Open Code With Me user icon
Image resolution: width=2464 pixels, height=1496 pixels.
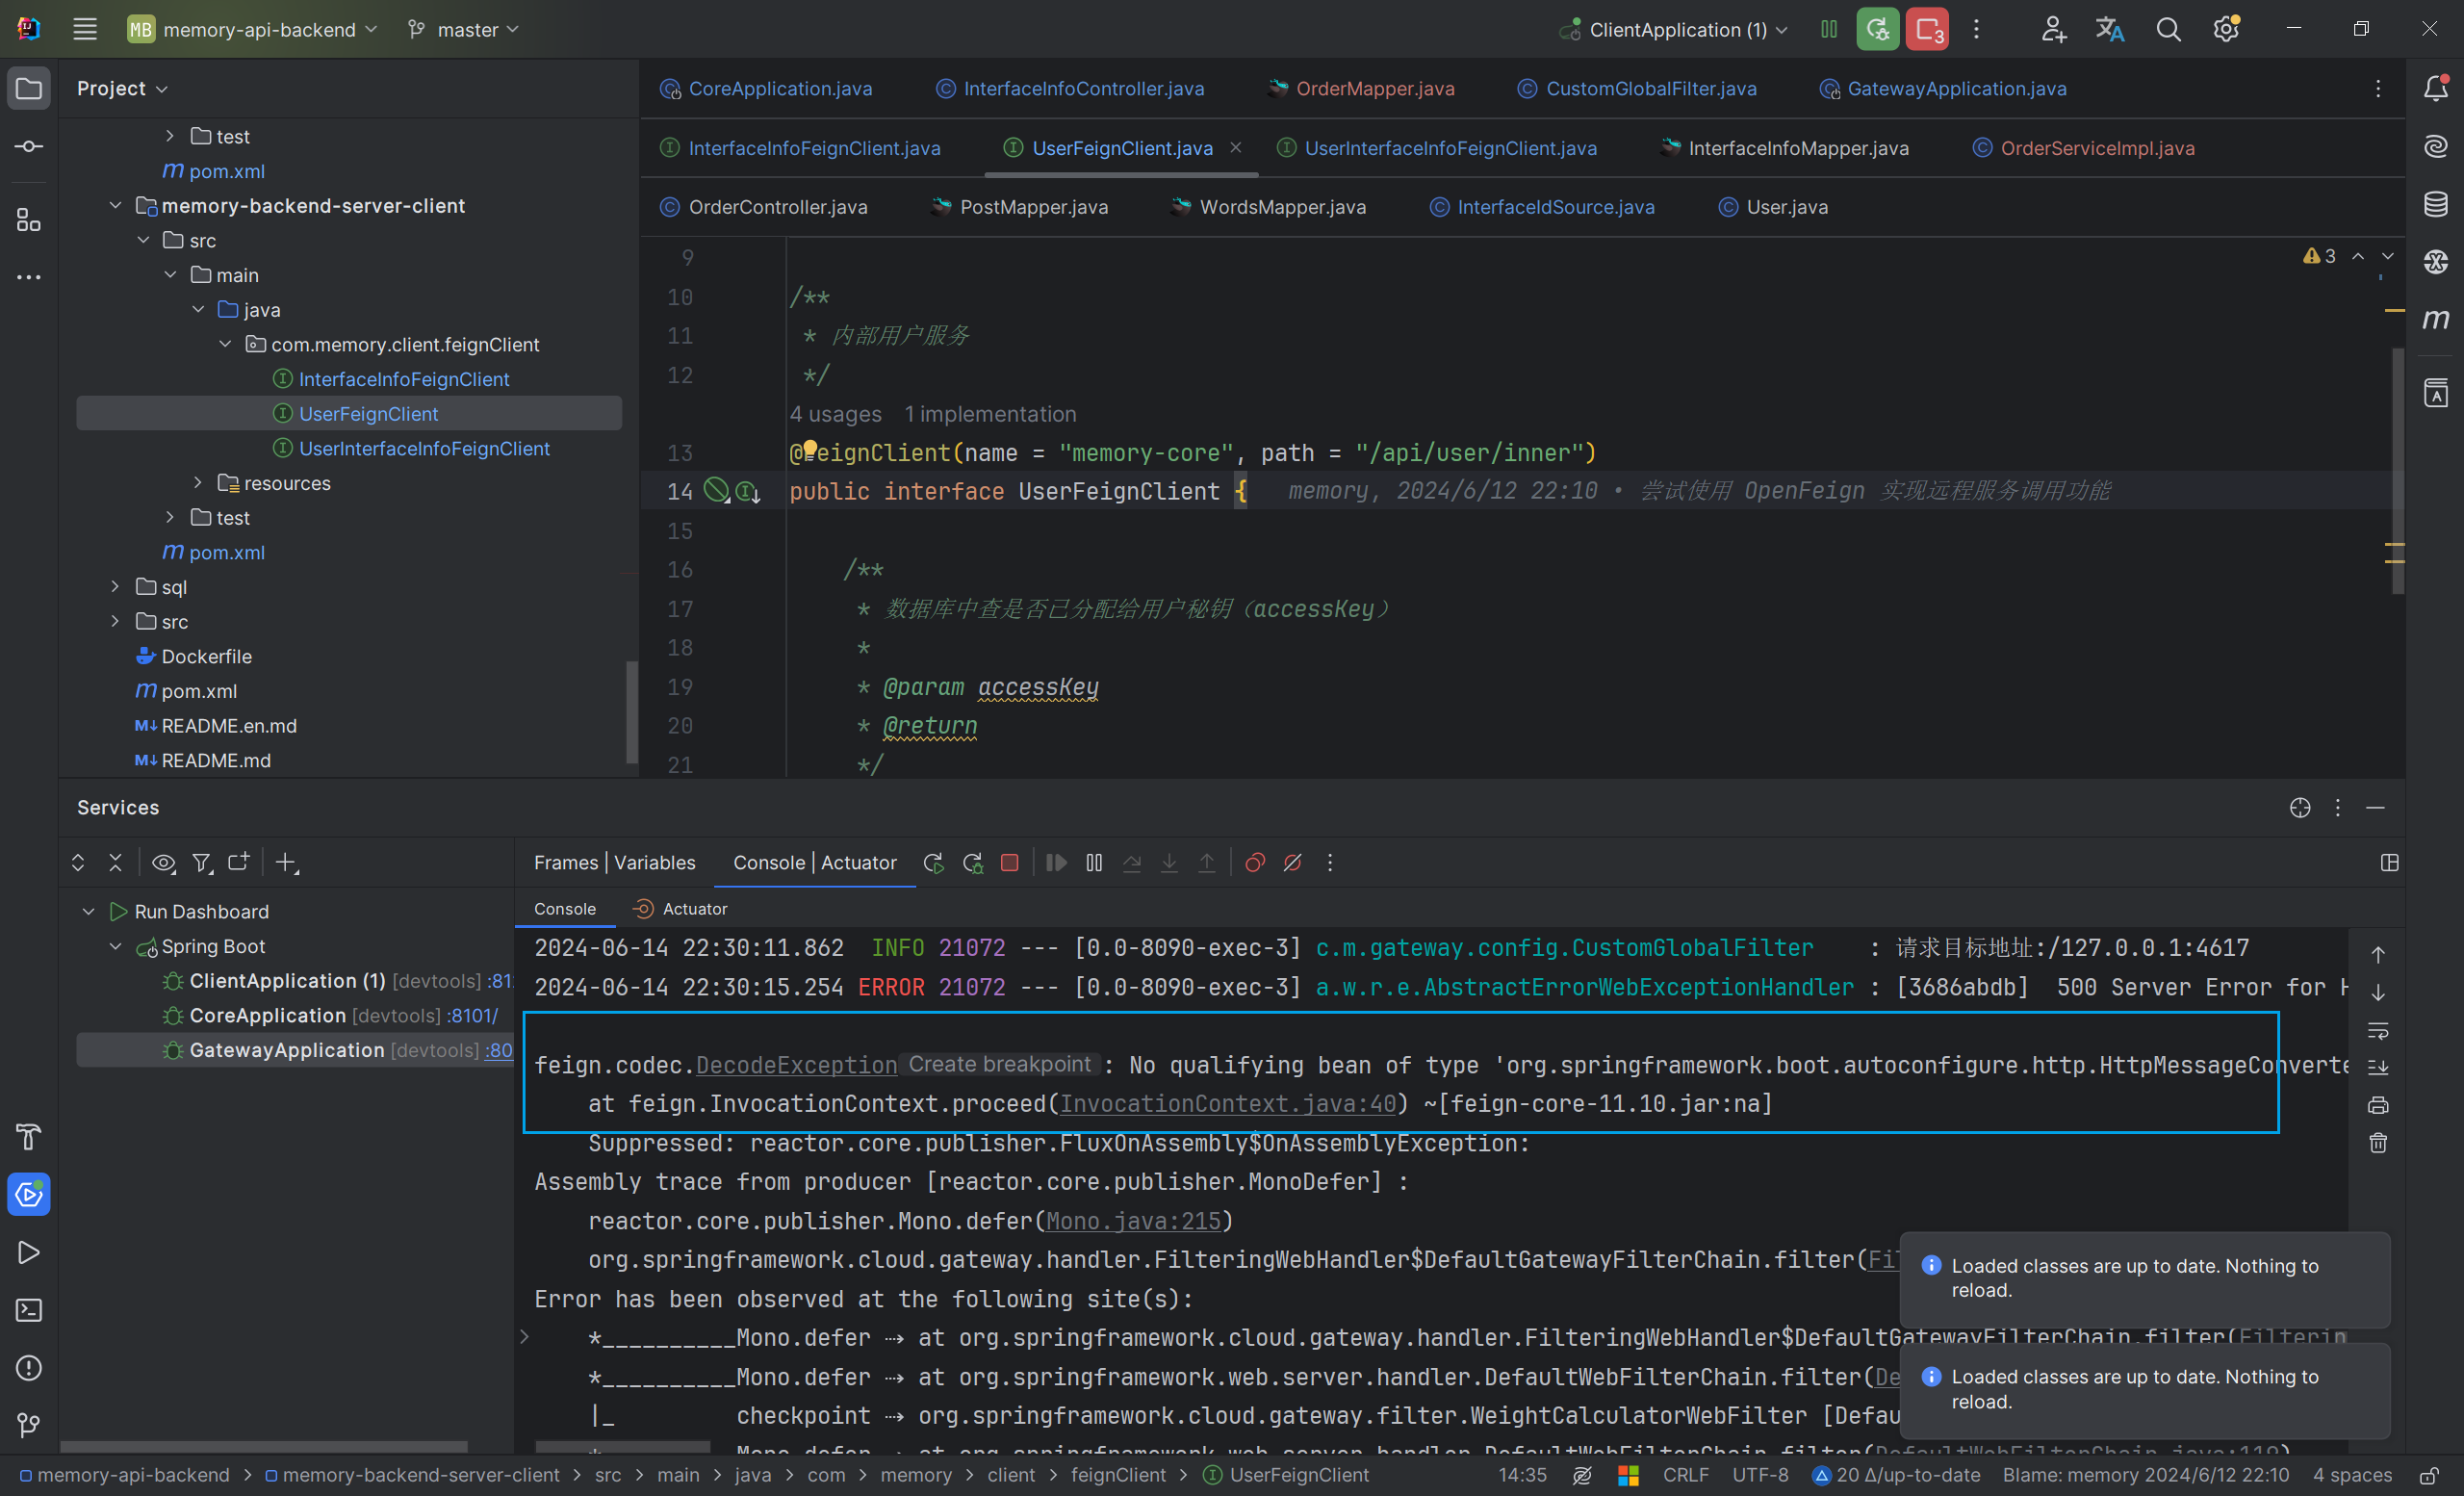click(2053, 30)
